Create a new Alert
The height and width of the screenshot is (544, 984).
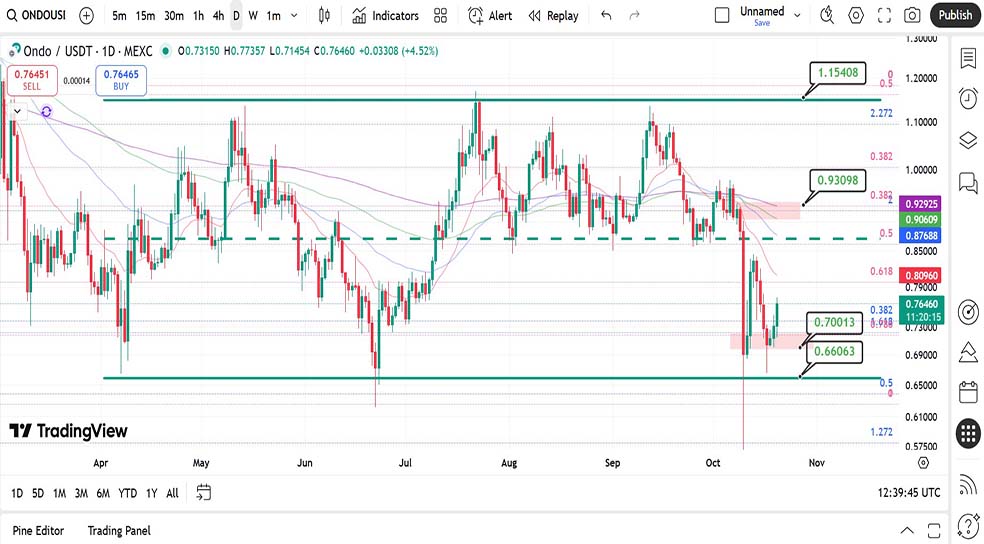pyautogui.click(x=490, y=15)
